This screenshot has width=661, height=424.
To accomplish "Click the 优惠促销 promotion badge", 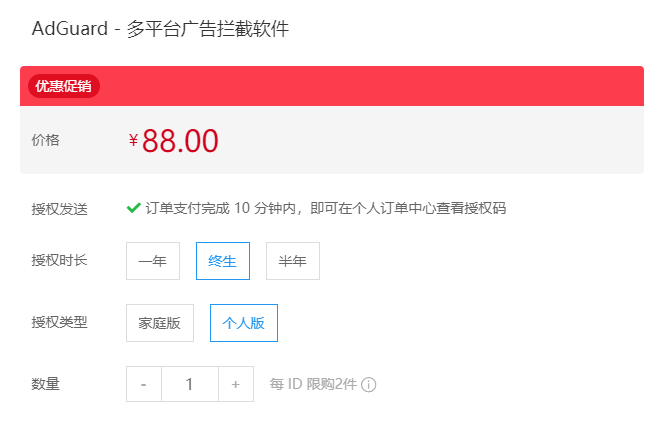I will 64,86.
